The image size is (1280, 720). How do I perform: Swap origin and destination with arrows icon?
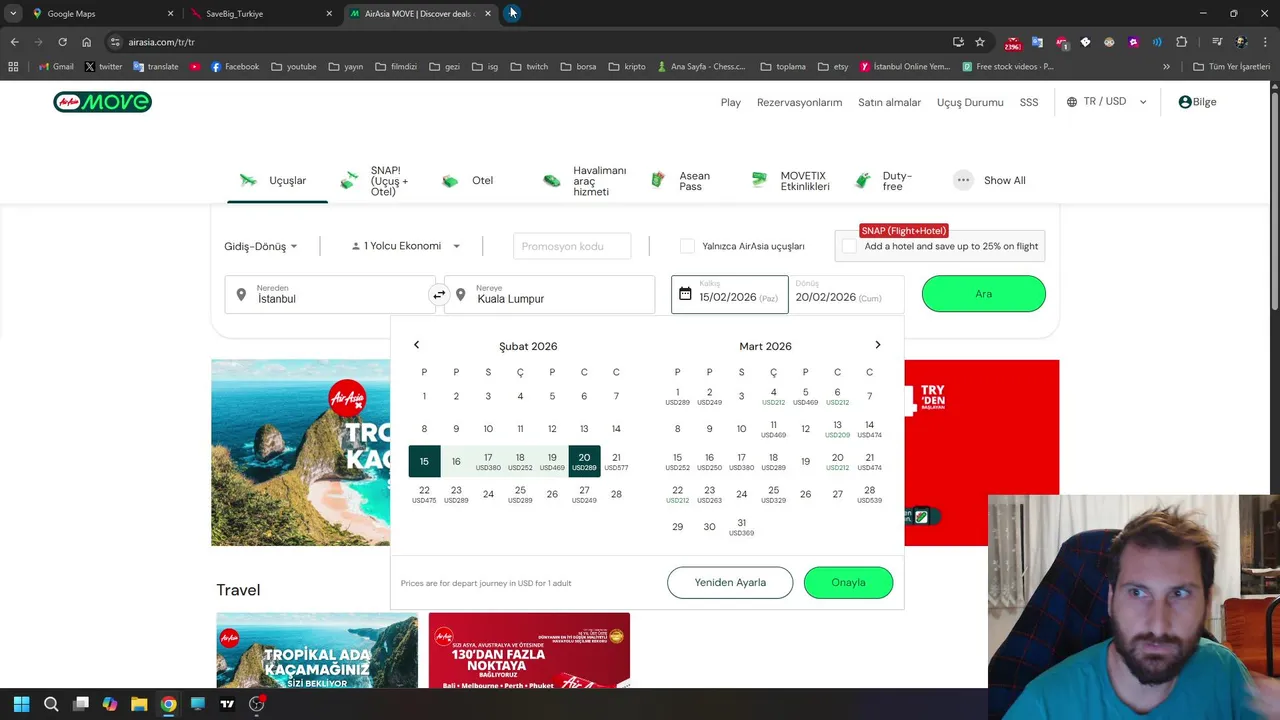tap(439, 294)
